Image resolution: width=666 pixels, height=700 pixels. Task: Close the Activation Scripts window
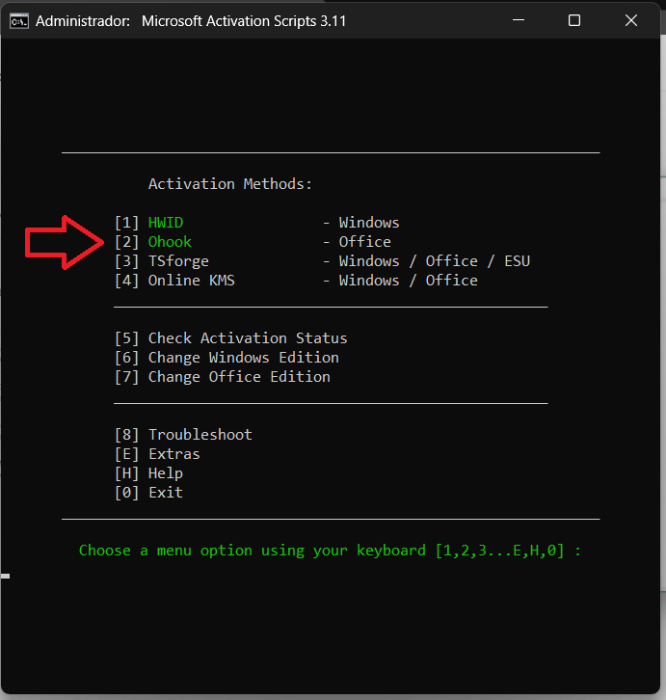click(x=631, y=20)
